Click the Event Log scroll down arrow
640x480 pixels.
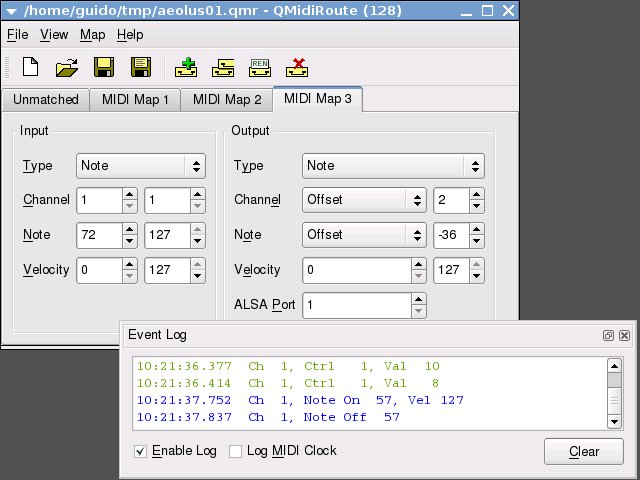point(614,422)
